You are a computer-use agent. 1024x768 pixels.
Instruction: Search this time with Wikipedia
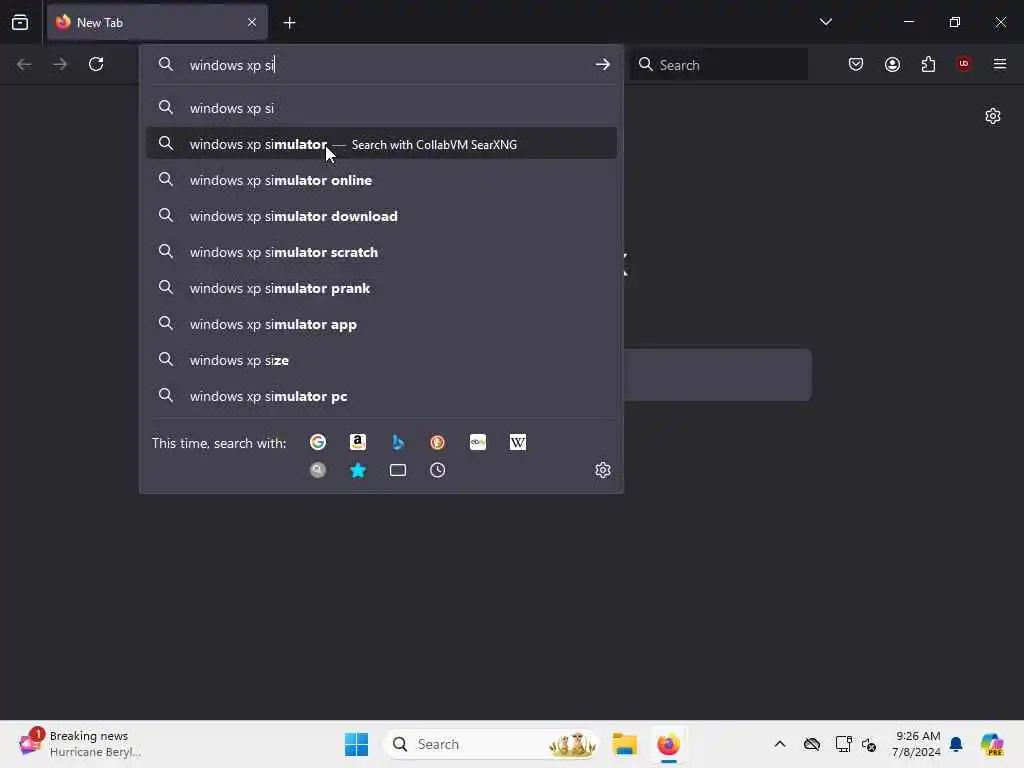518,442
